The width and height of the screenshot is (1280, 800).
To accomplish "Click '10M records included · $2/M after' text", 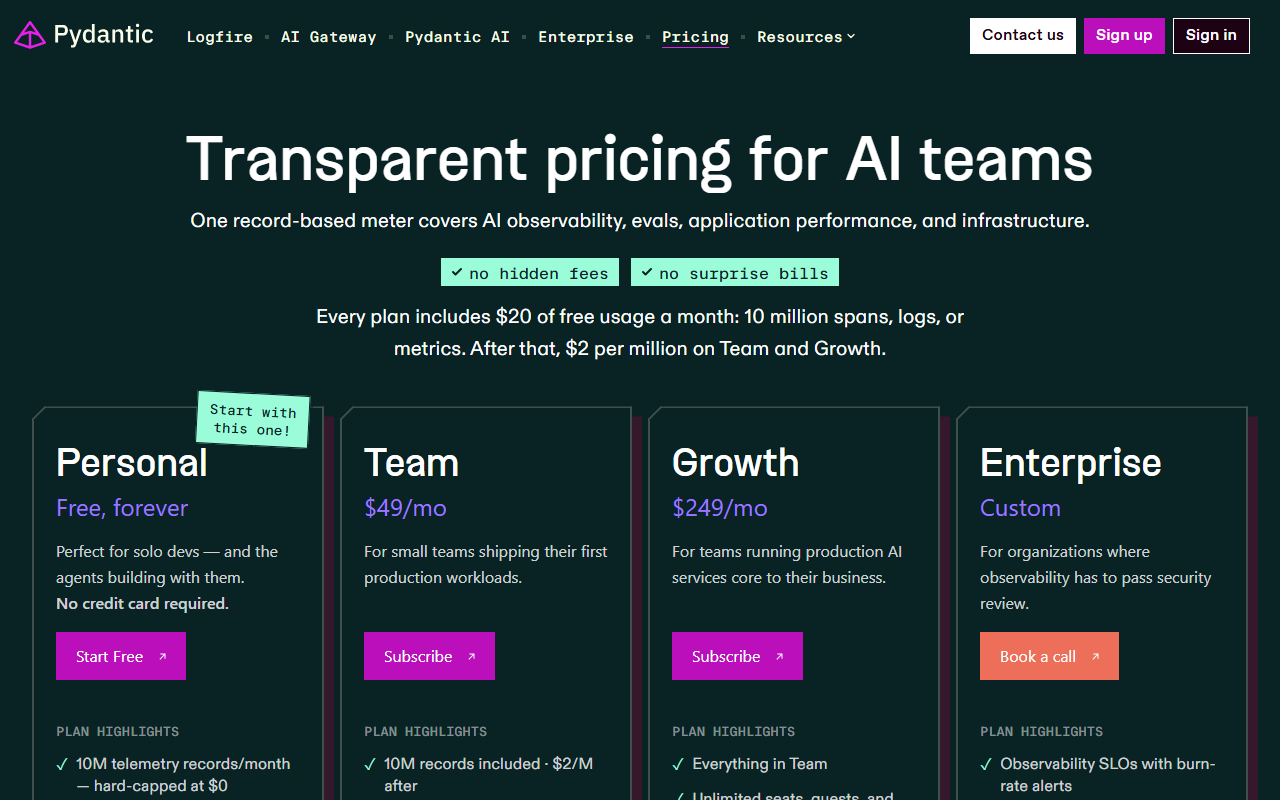I will tap(488, 775).
